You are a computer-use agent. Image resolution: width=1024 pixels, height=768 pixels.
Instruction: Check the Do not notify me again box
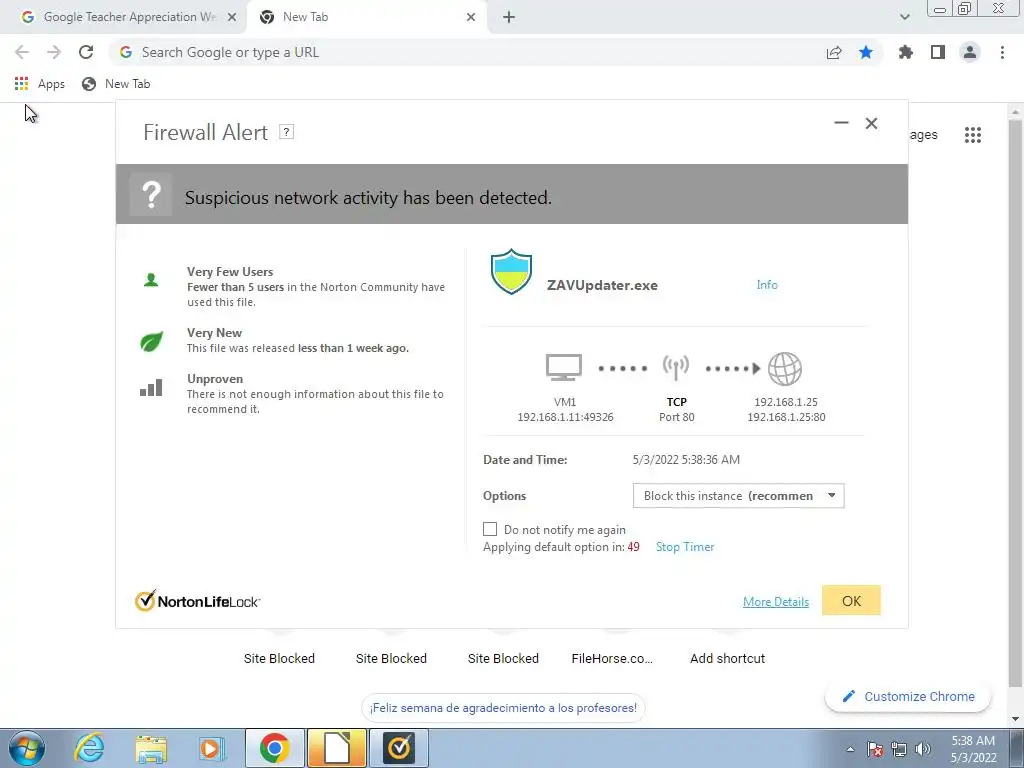pos(490,529)
